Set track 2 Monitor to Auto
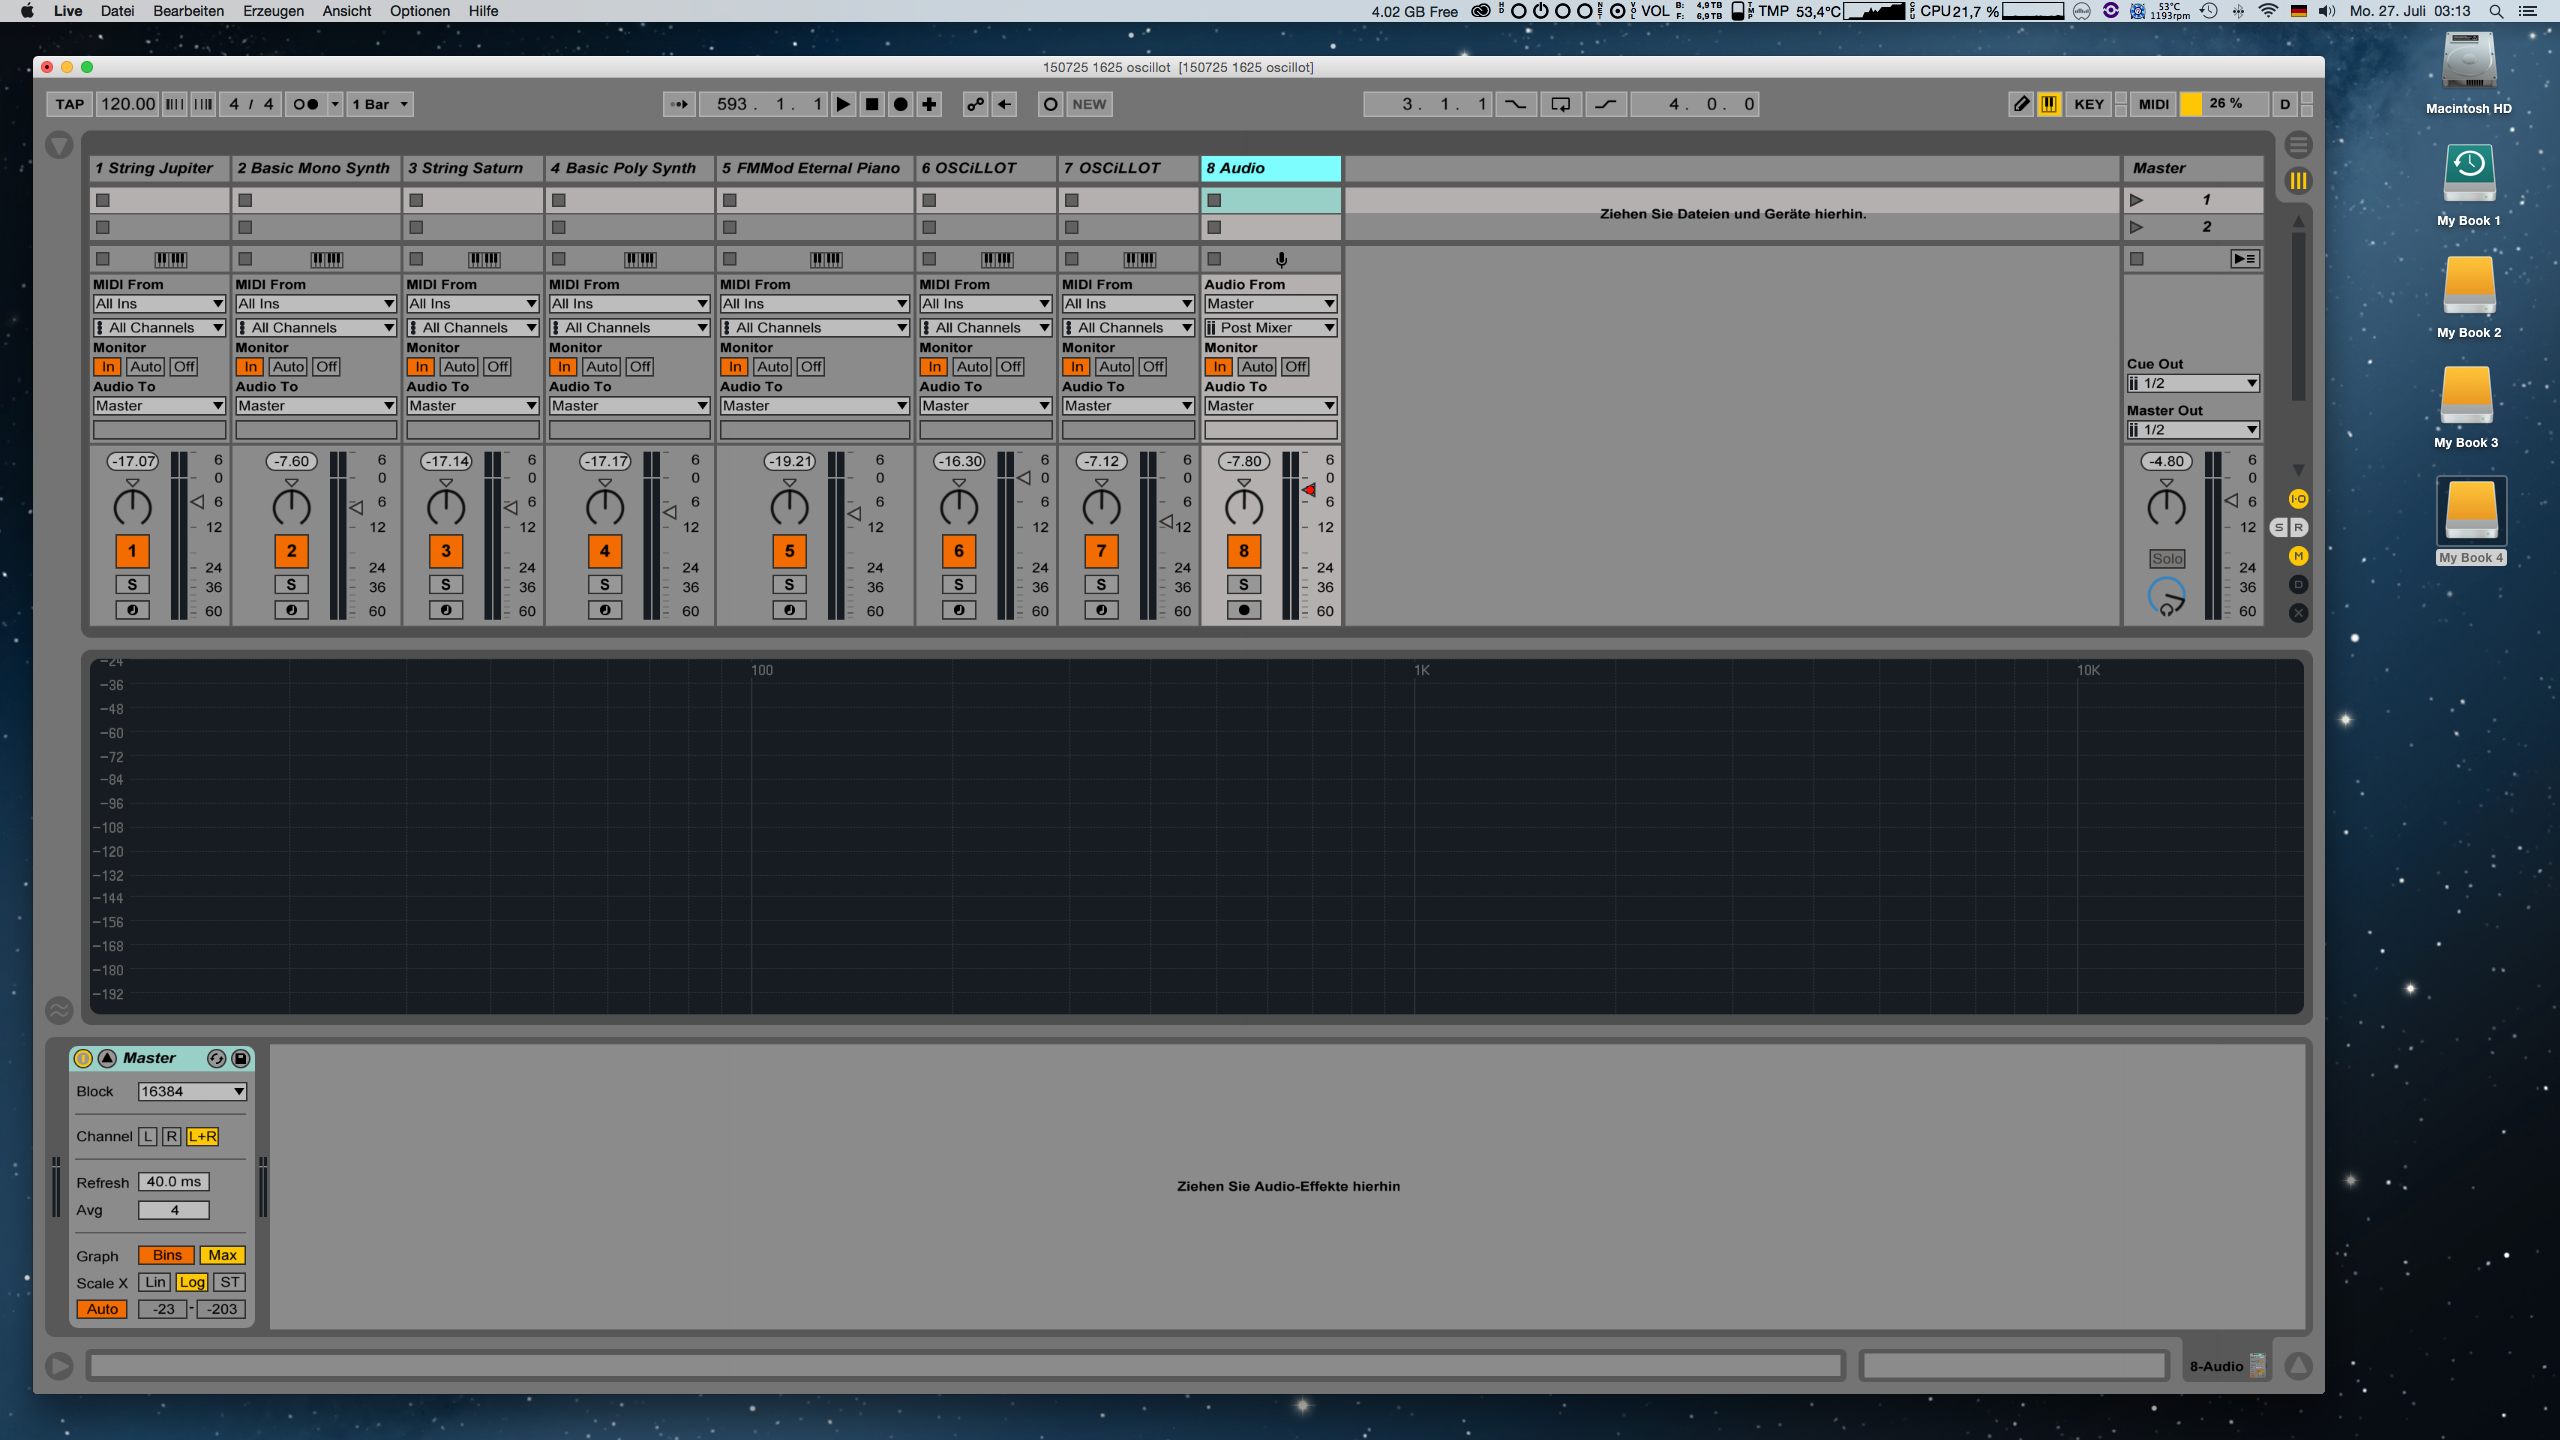The width and height of the screenshot is (2560, 1440). point(289,367)
